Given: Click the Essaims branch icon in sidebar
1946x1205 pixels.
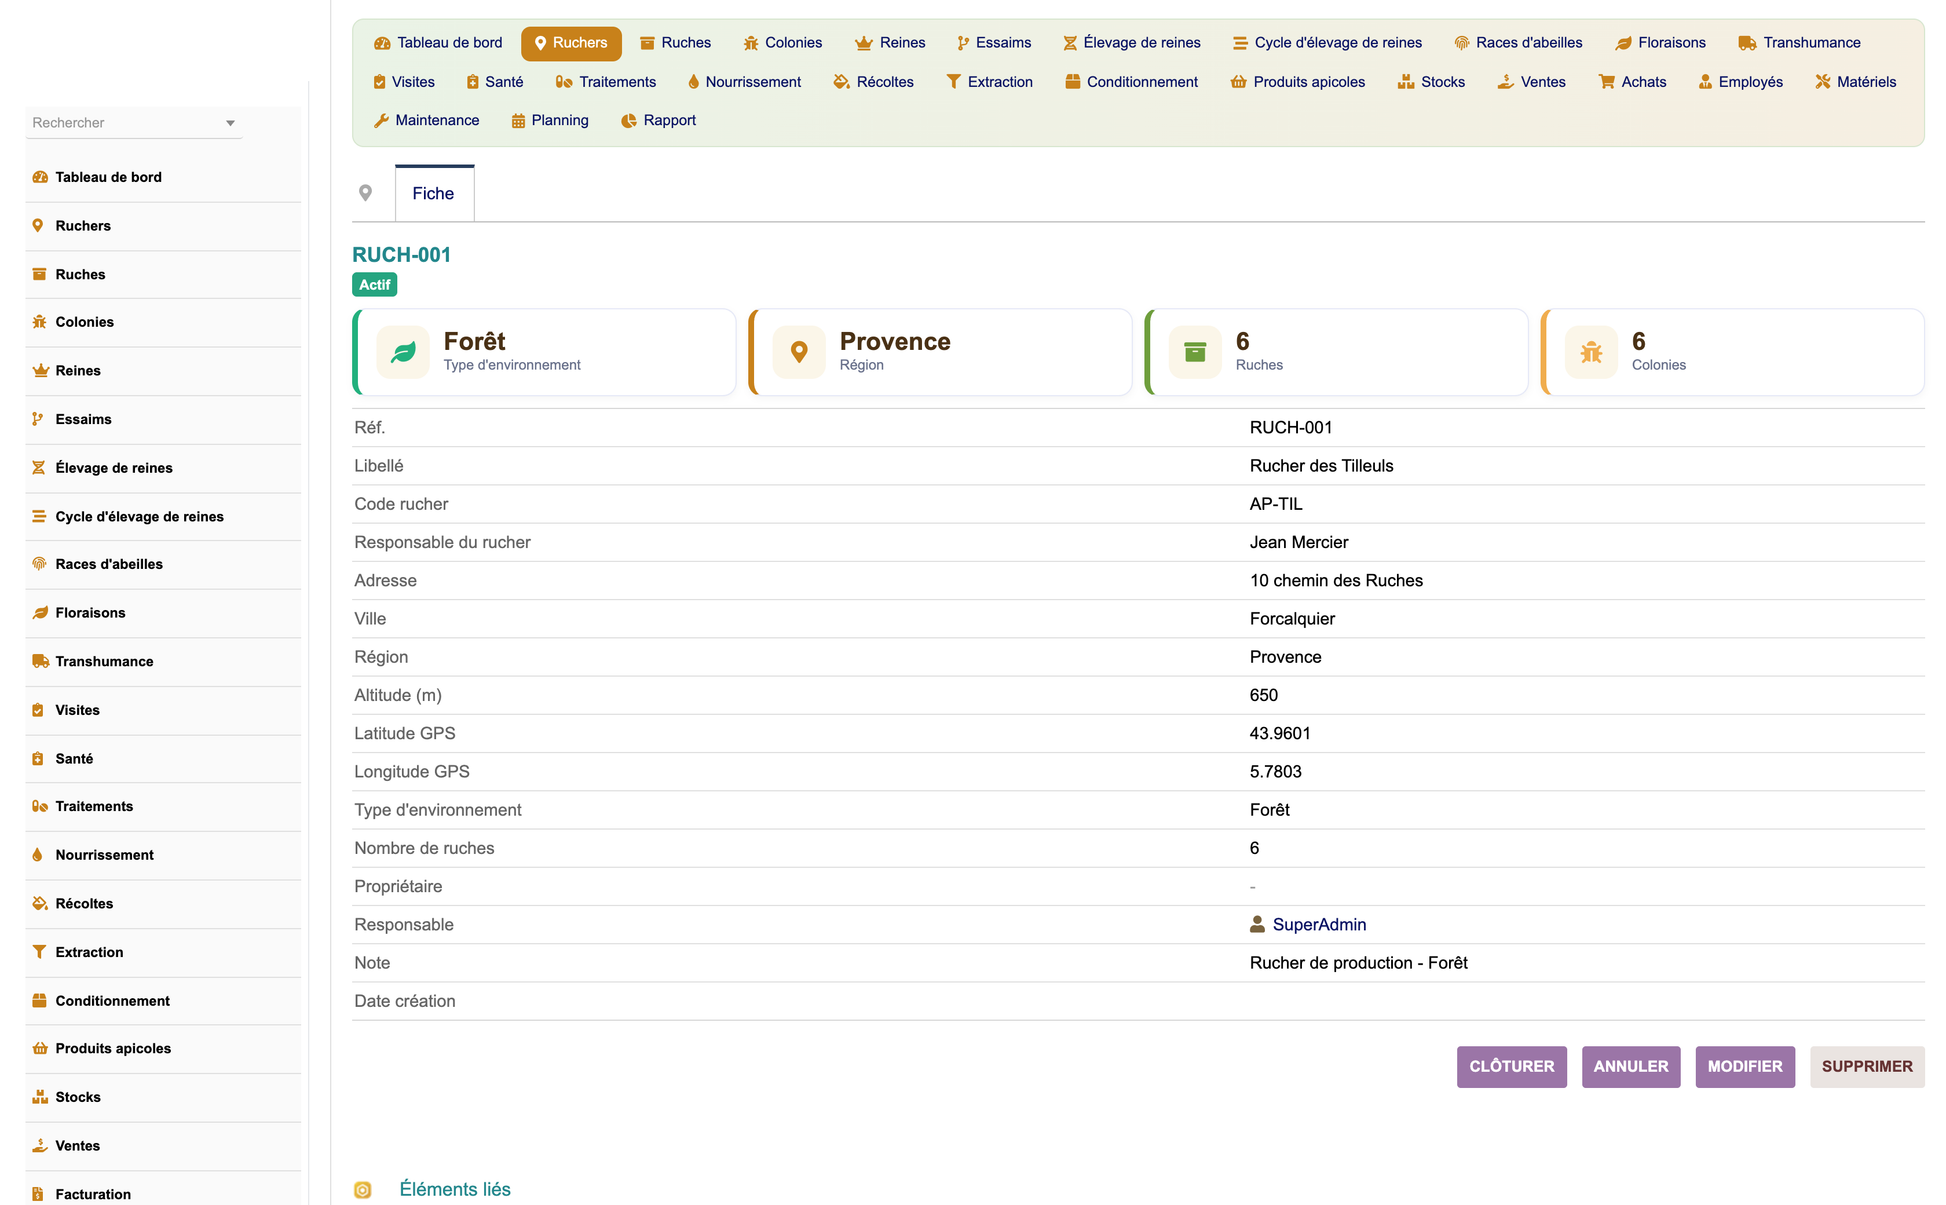Looking at the screenshot, I should pyautogui.click(x=38, y=419).
